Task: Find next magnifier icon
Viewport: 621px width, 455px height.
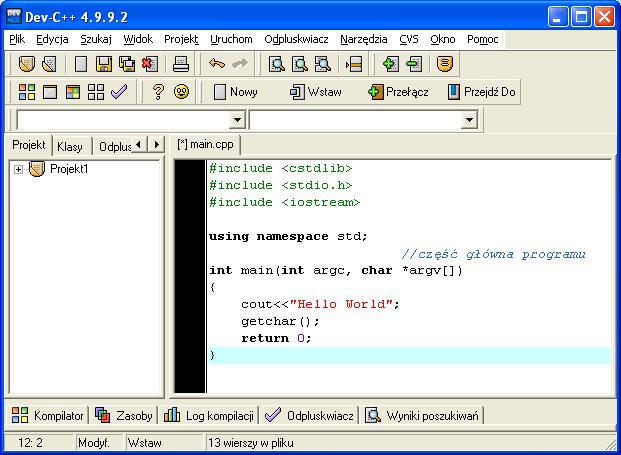Action: click(x=323, y=64)
